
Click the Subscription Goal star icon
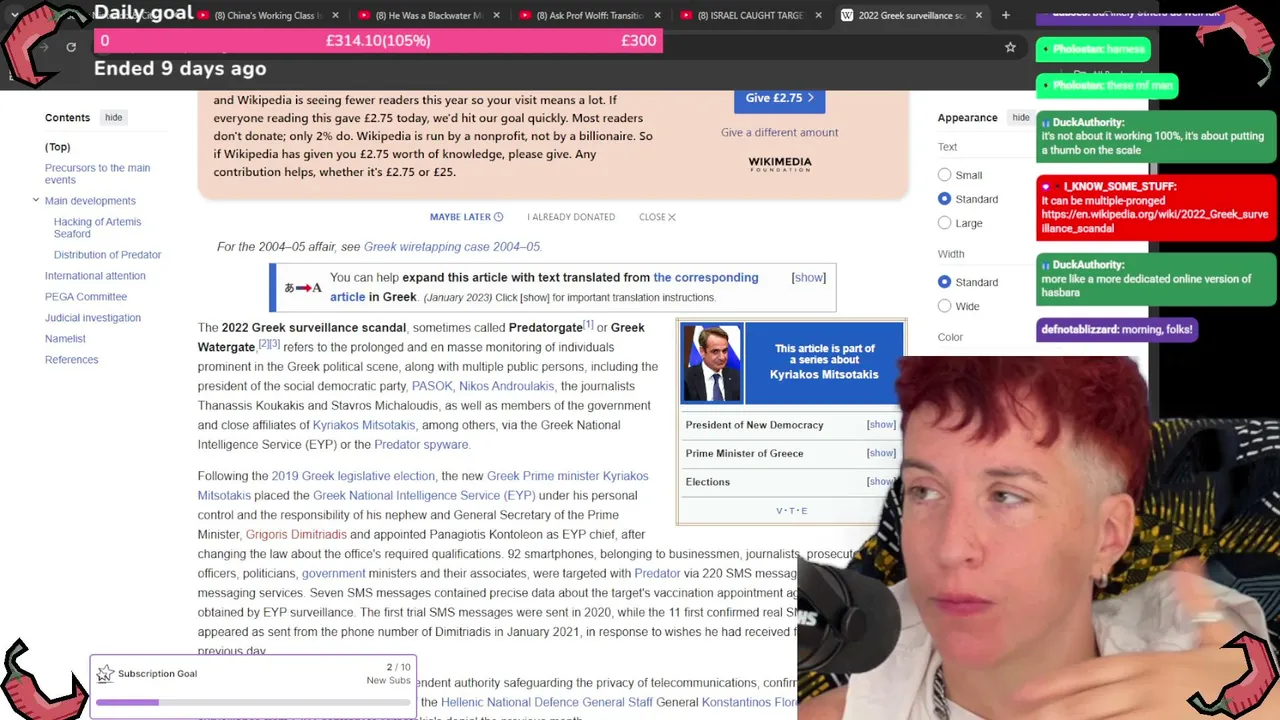tap(105, 674)
